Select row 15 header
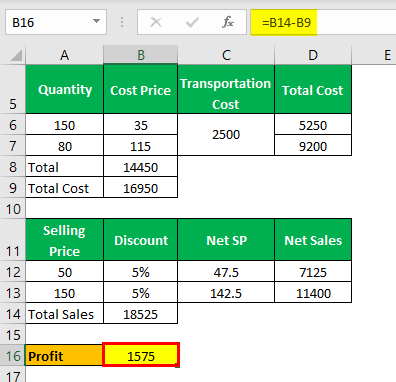Viewport: 396px width, 382px height. (x=13, y=335)
